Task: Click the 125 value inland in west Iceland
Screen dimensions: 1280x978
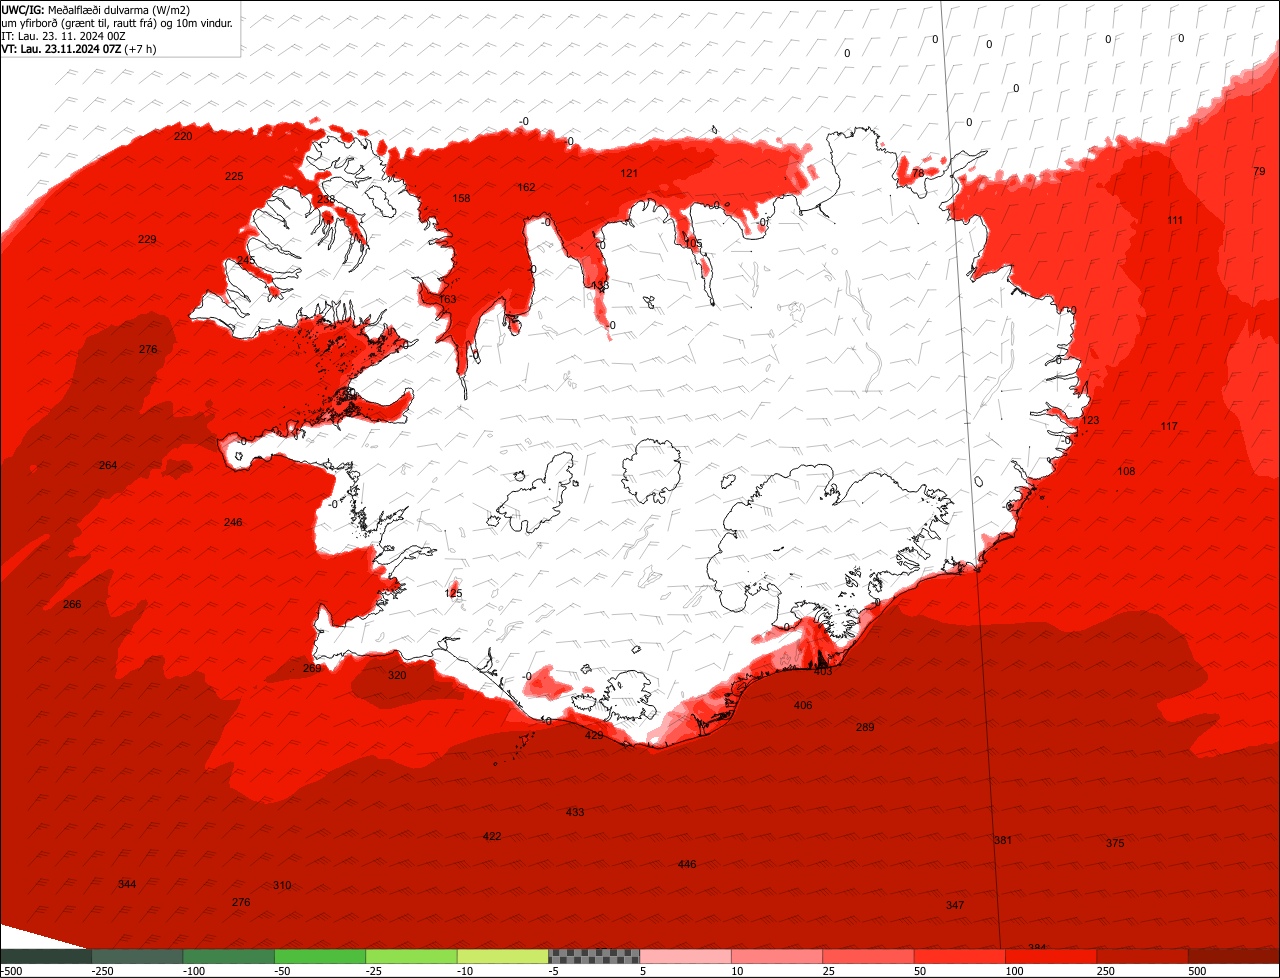Action: pos(453,593)
